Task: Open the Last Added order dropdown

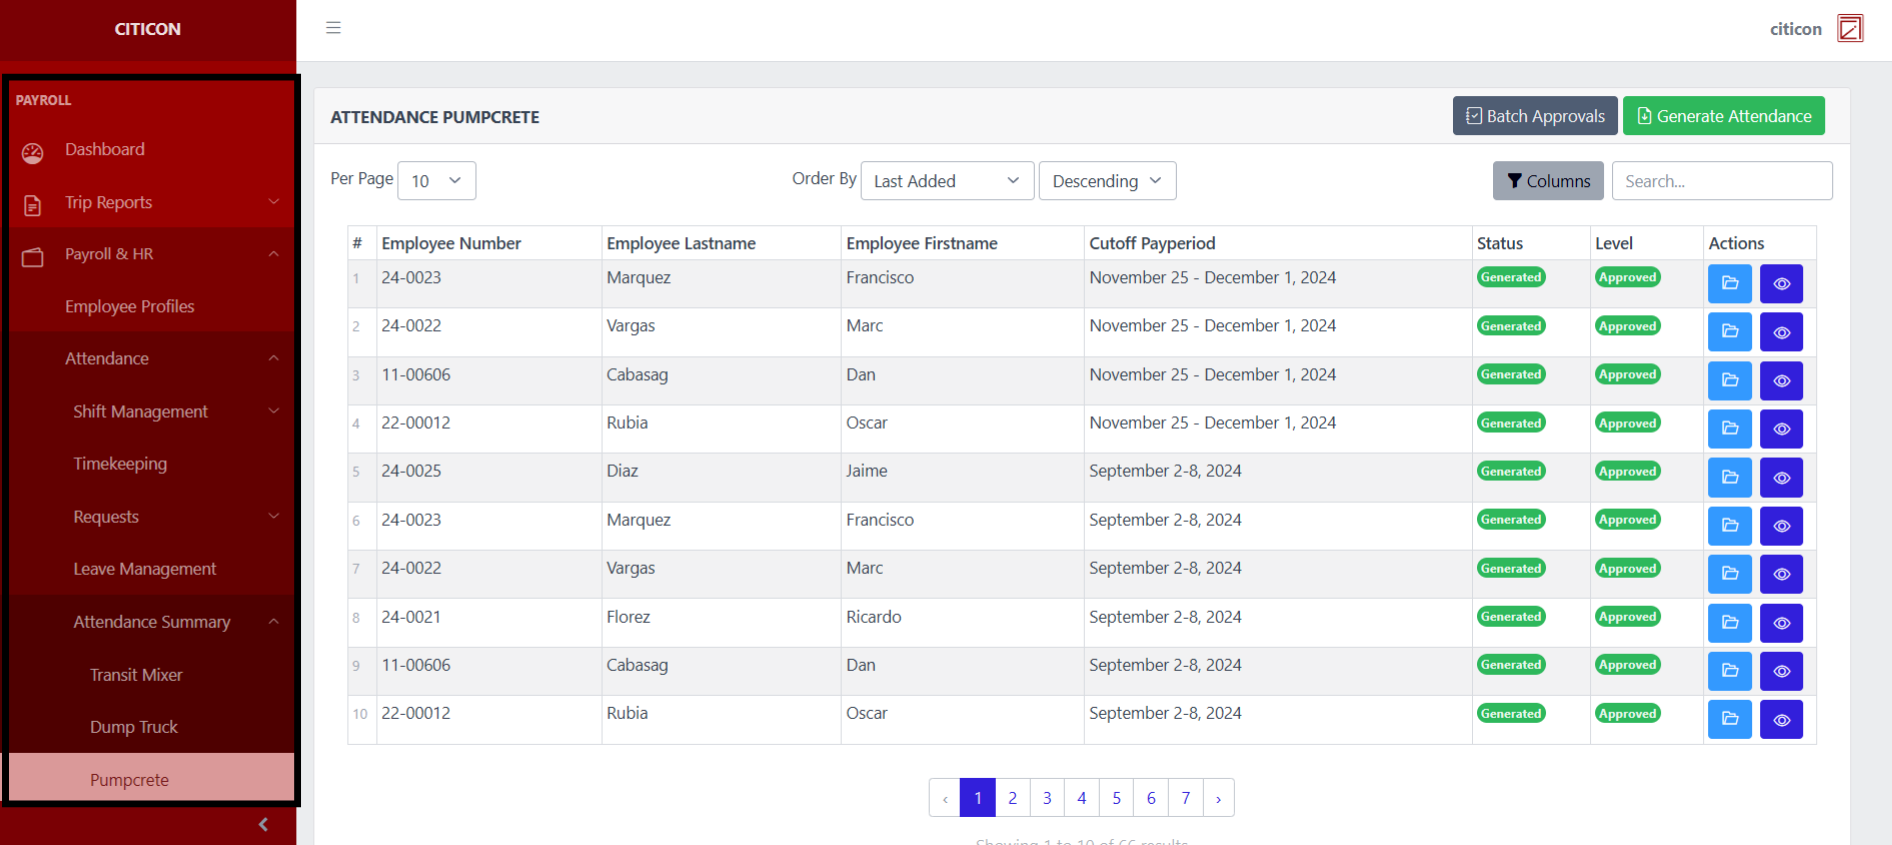Action: pyautogui.click(x=946, y=181)
